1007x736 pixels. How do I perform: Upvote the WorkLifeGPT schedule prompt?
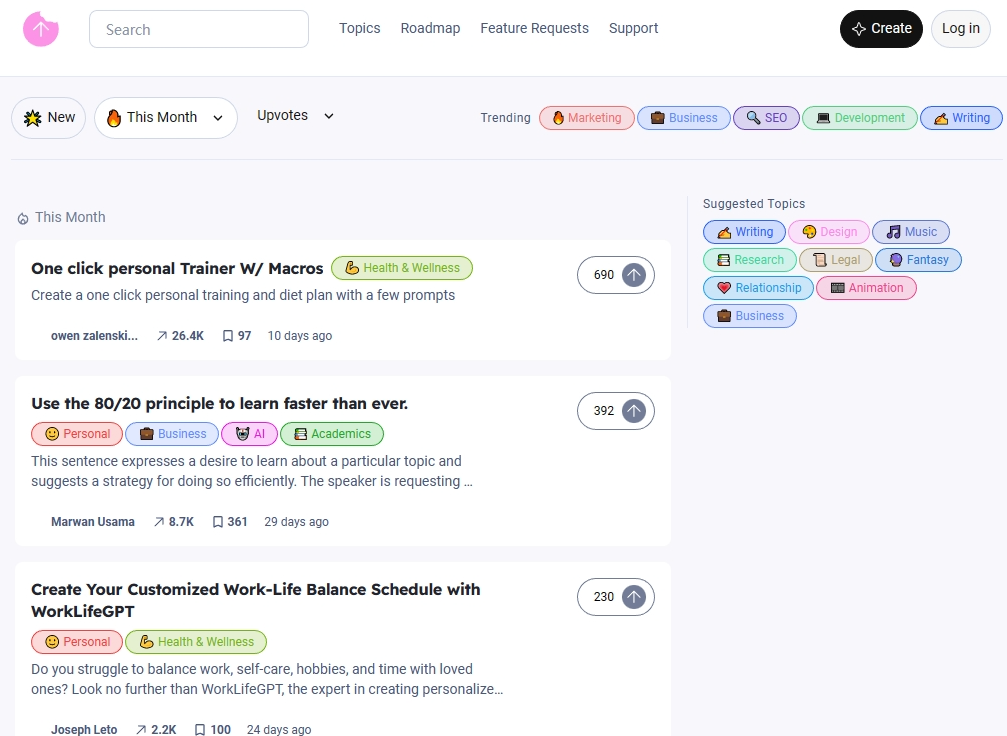(x=633, y=597)
